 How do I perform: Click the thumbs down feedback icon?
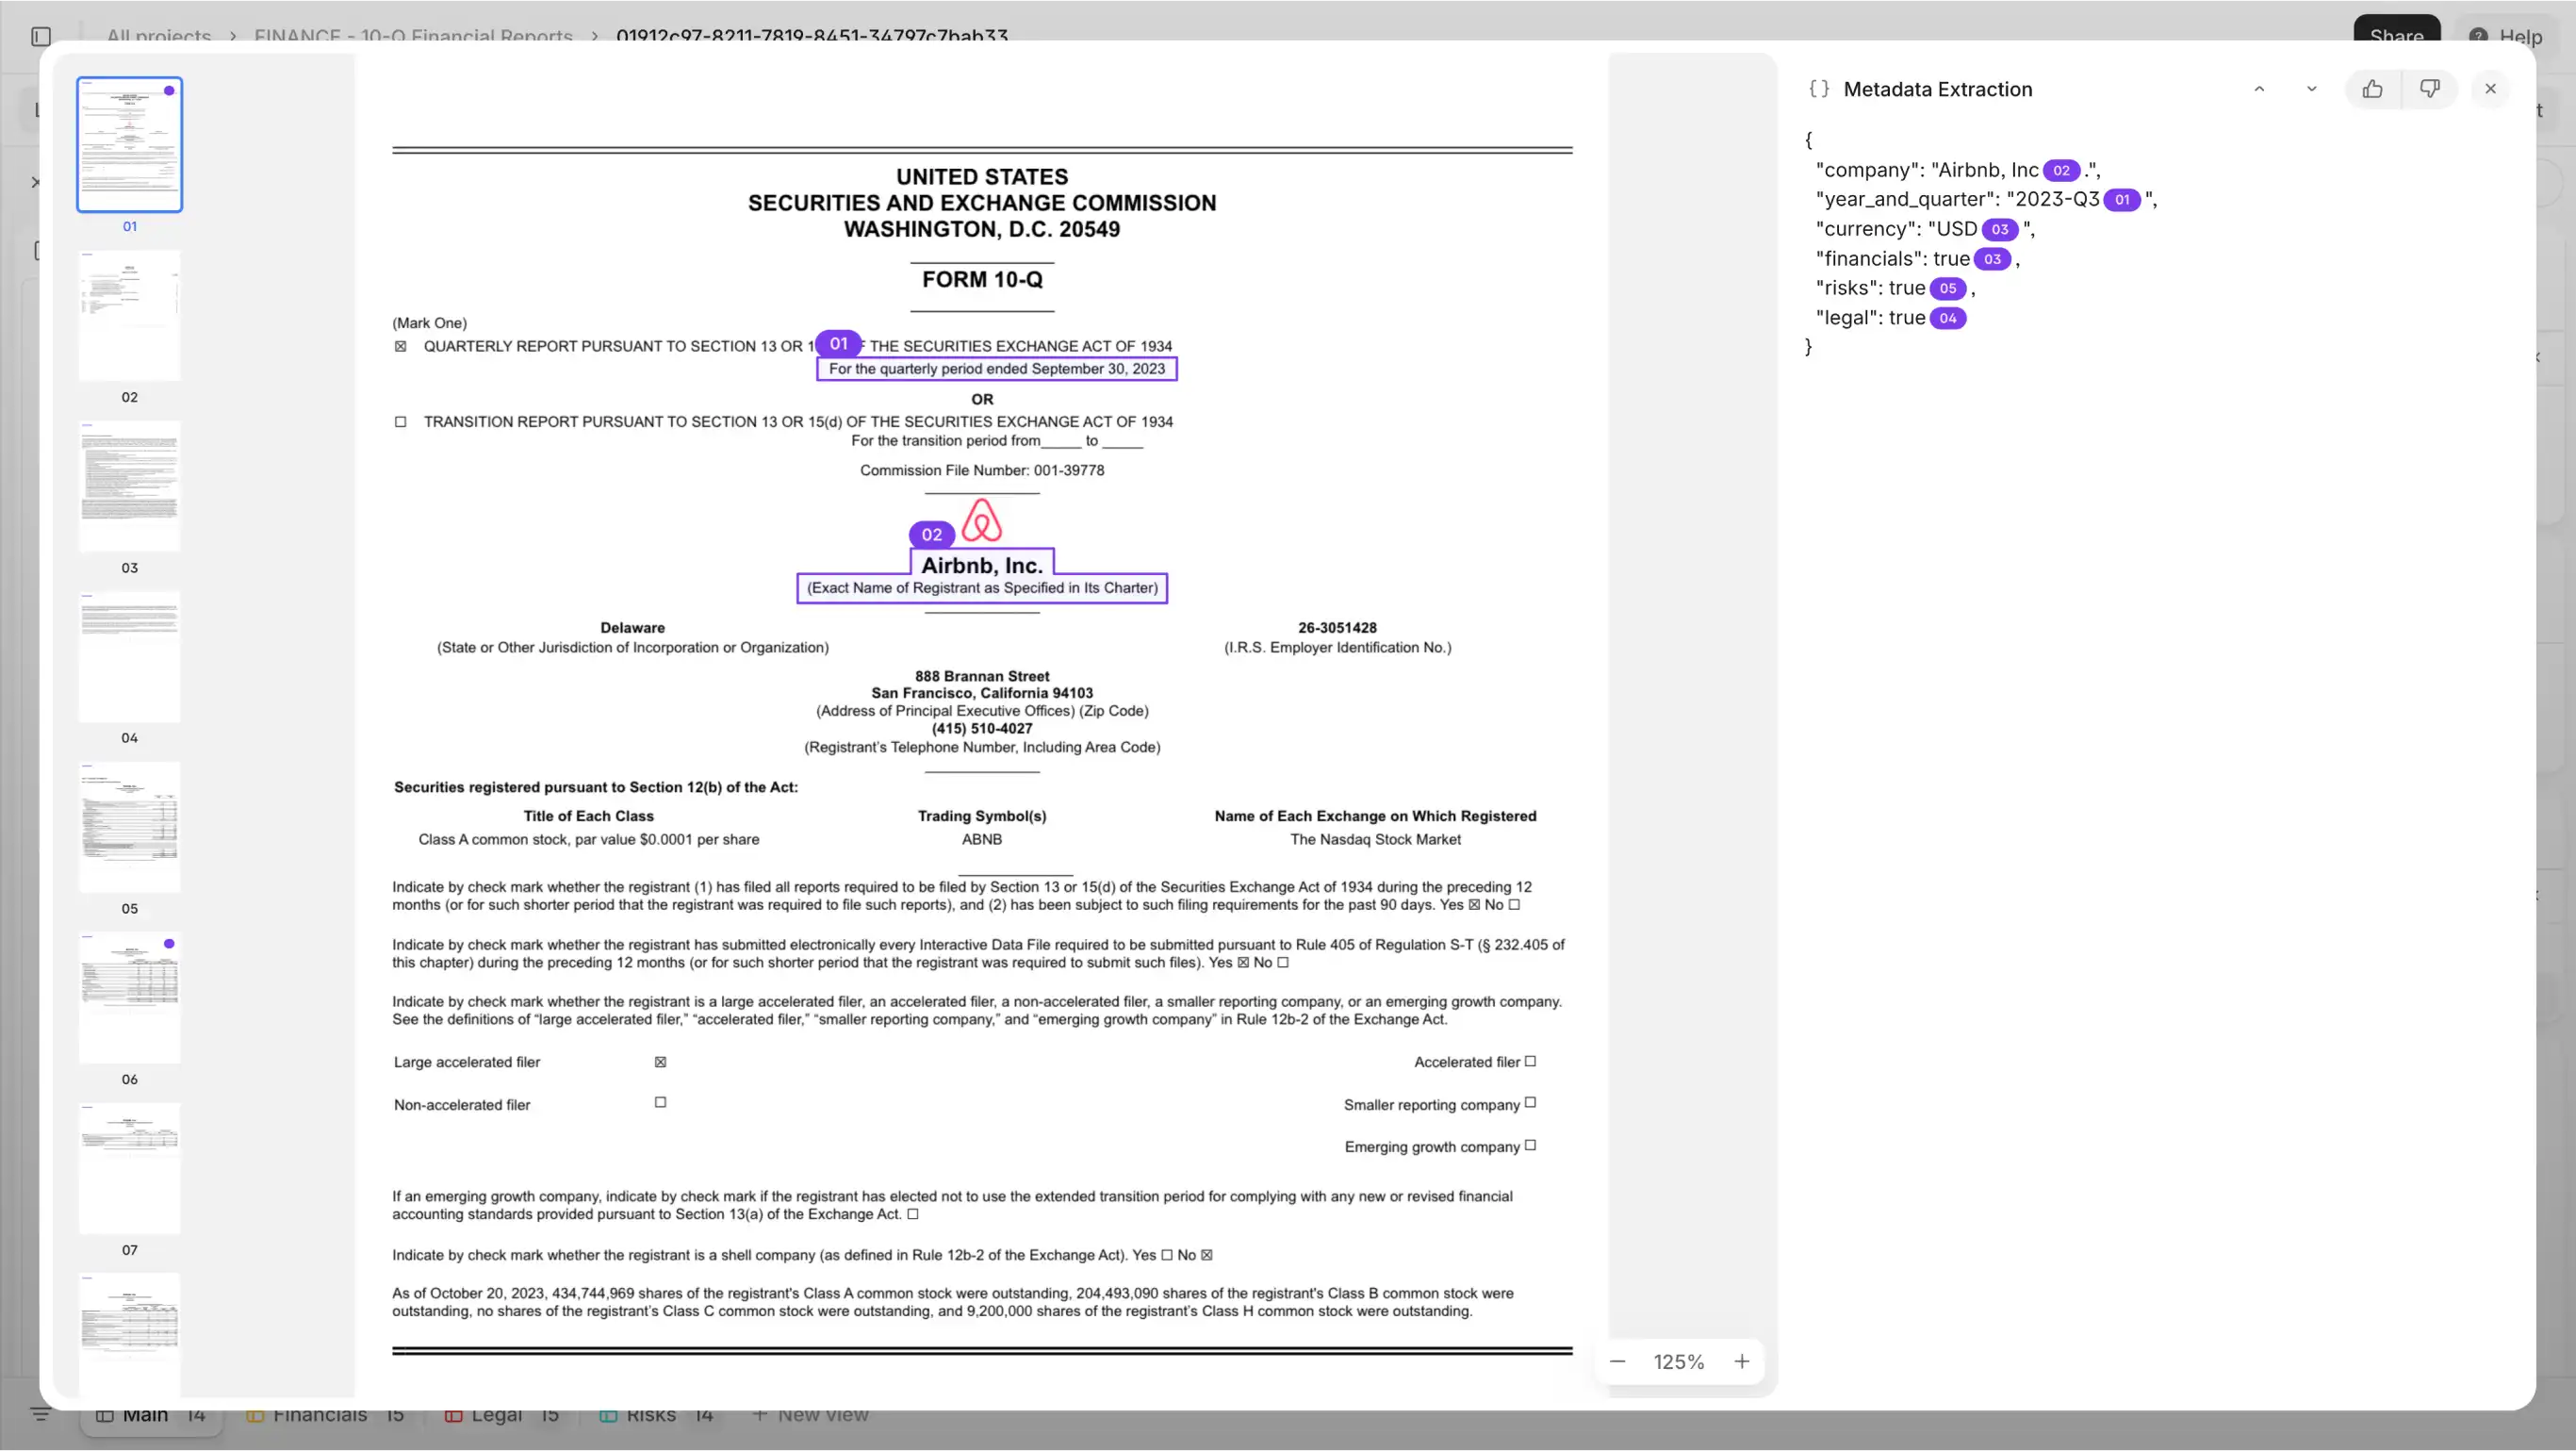tap(2429, 89)
